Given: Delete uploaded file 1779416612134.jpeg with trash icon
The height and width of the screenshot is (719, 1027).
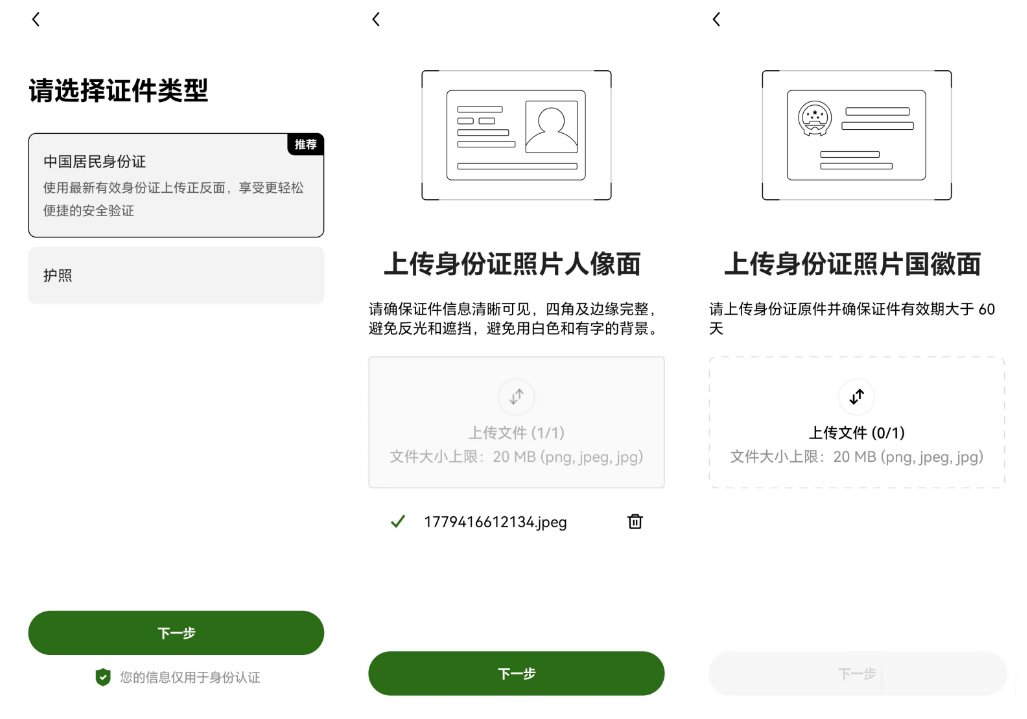Looking at the screenshot, I should pos(635,521).
